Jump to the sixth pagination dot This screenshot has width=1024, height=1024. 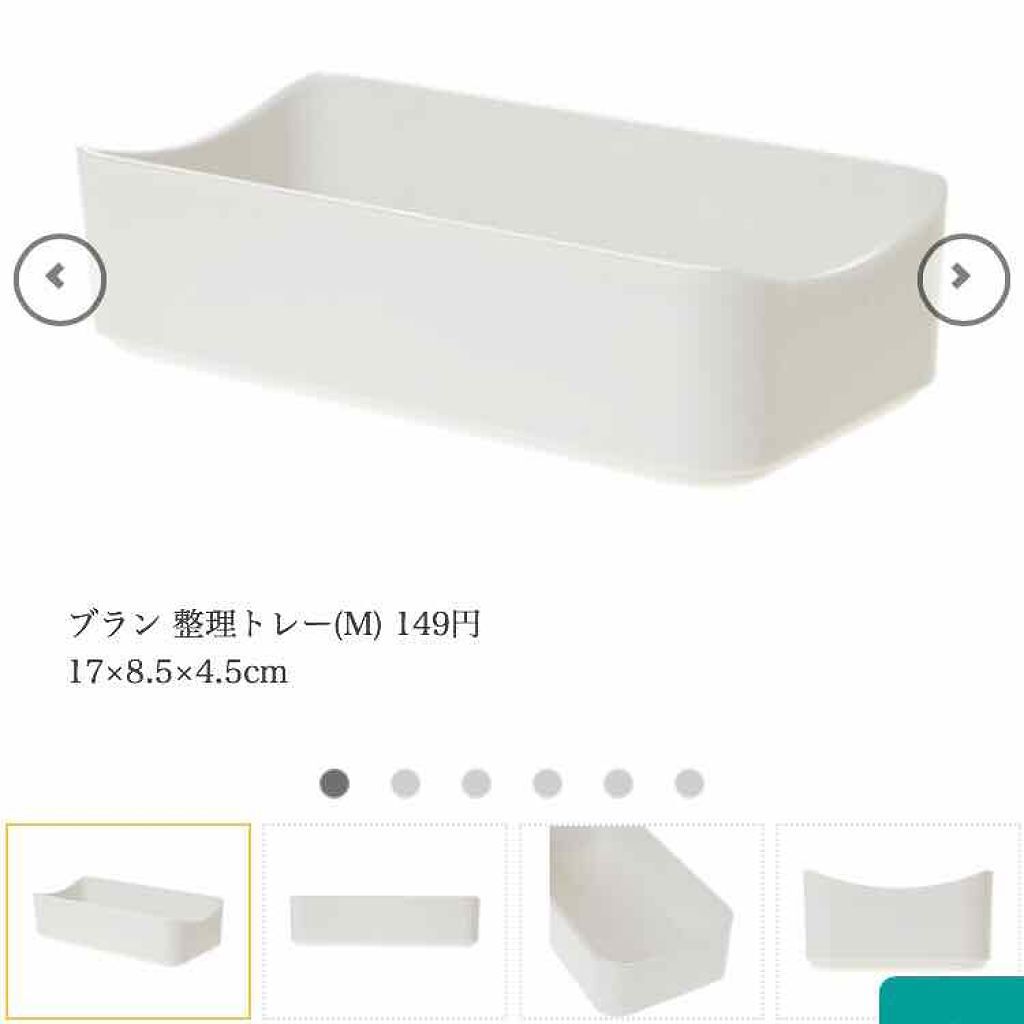689,782
